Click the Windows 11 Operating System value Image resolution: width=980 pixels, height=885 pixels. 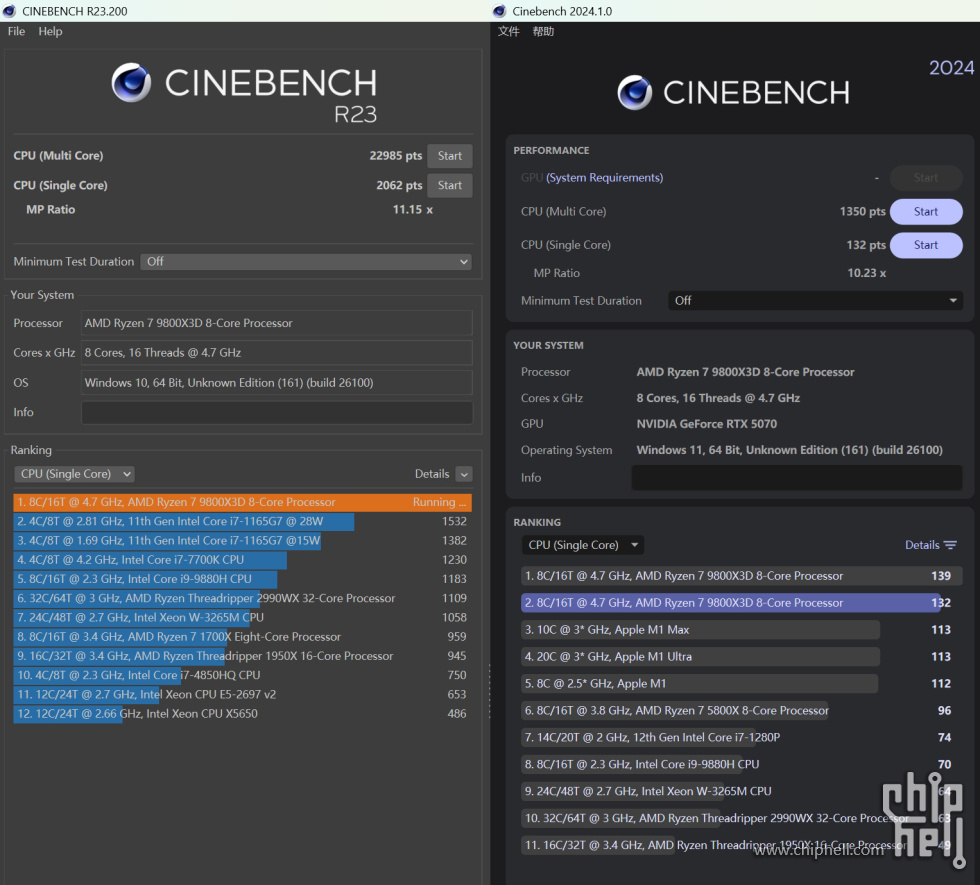pos(789,450)
